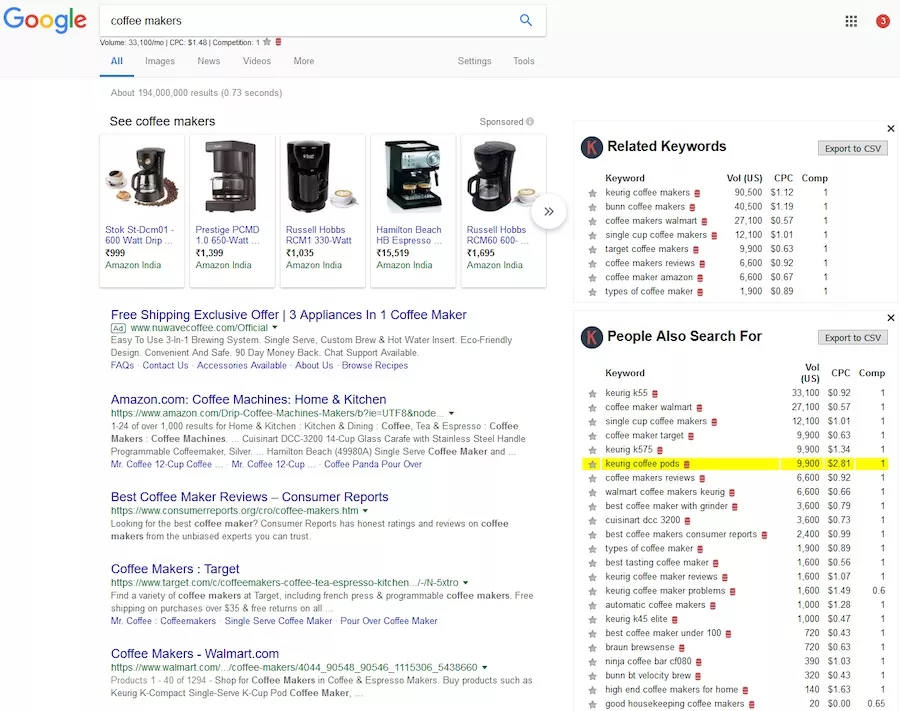Star the highlighted keurig coffee pods keyword
The height and width of the screenshot is (711, 900).
[x=592, y=464]
